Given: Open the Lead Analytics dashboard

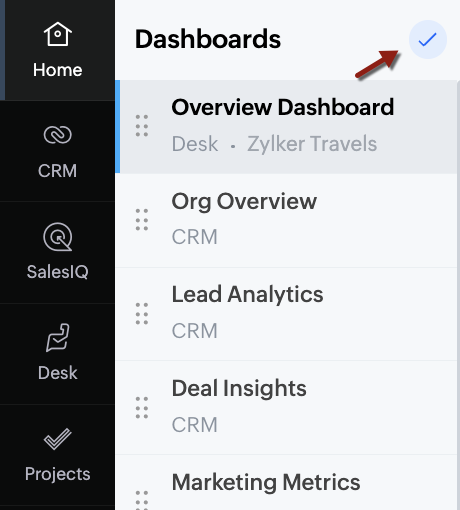Looking at the screenshot, I should tap(286, 314).
